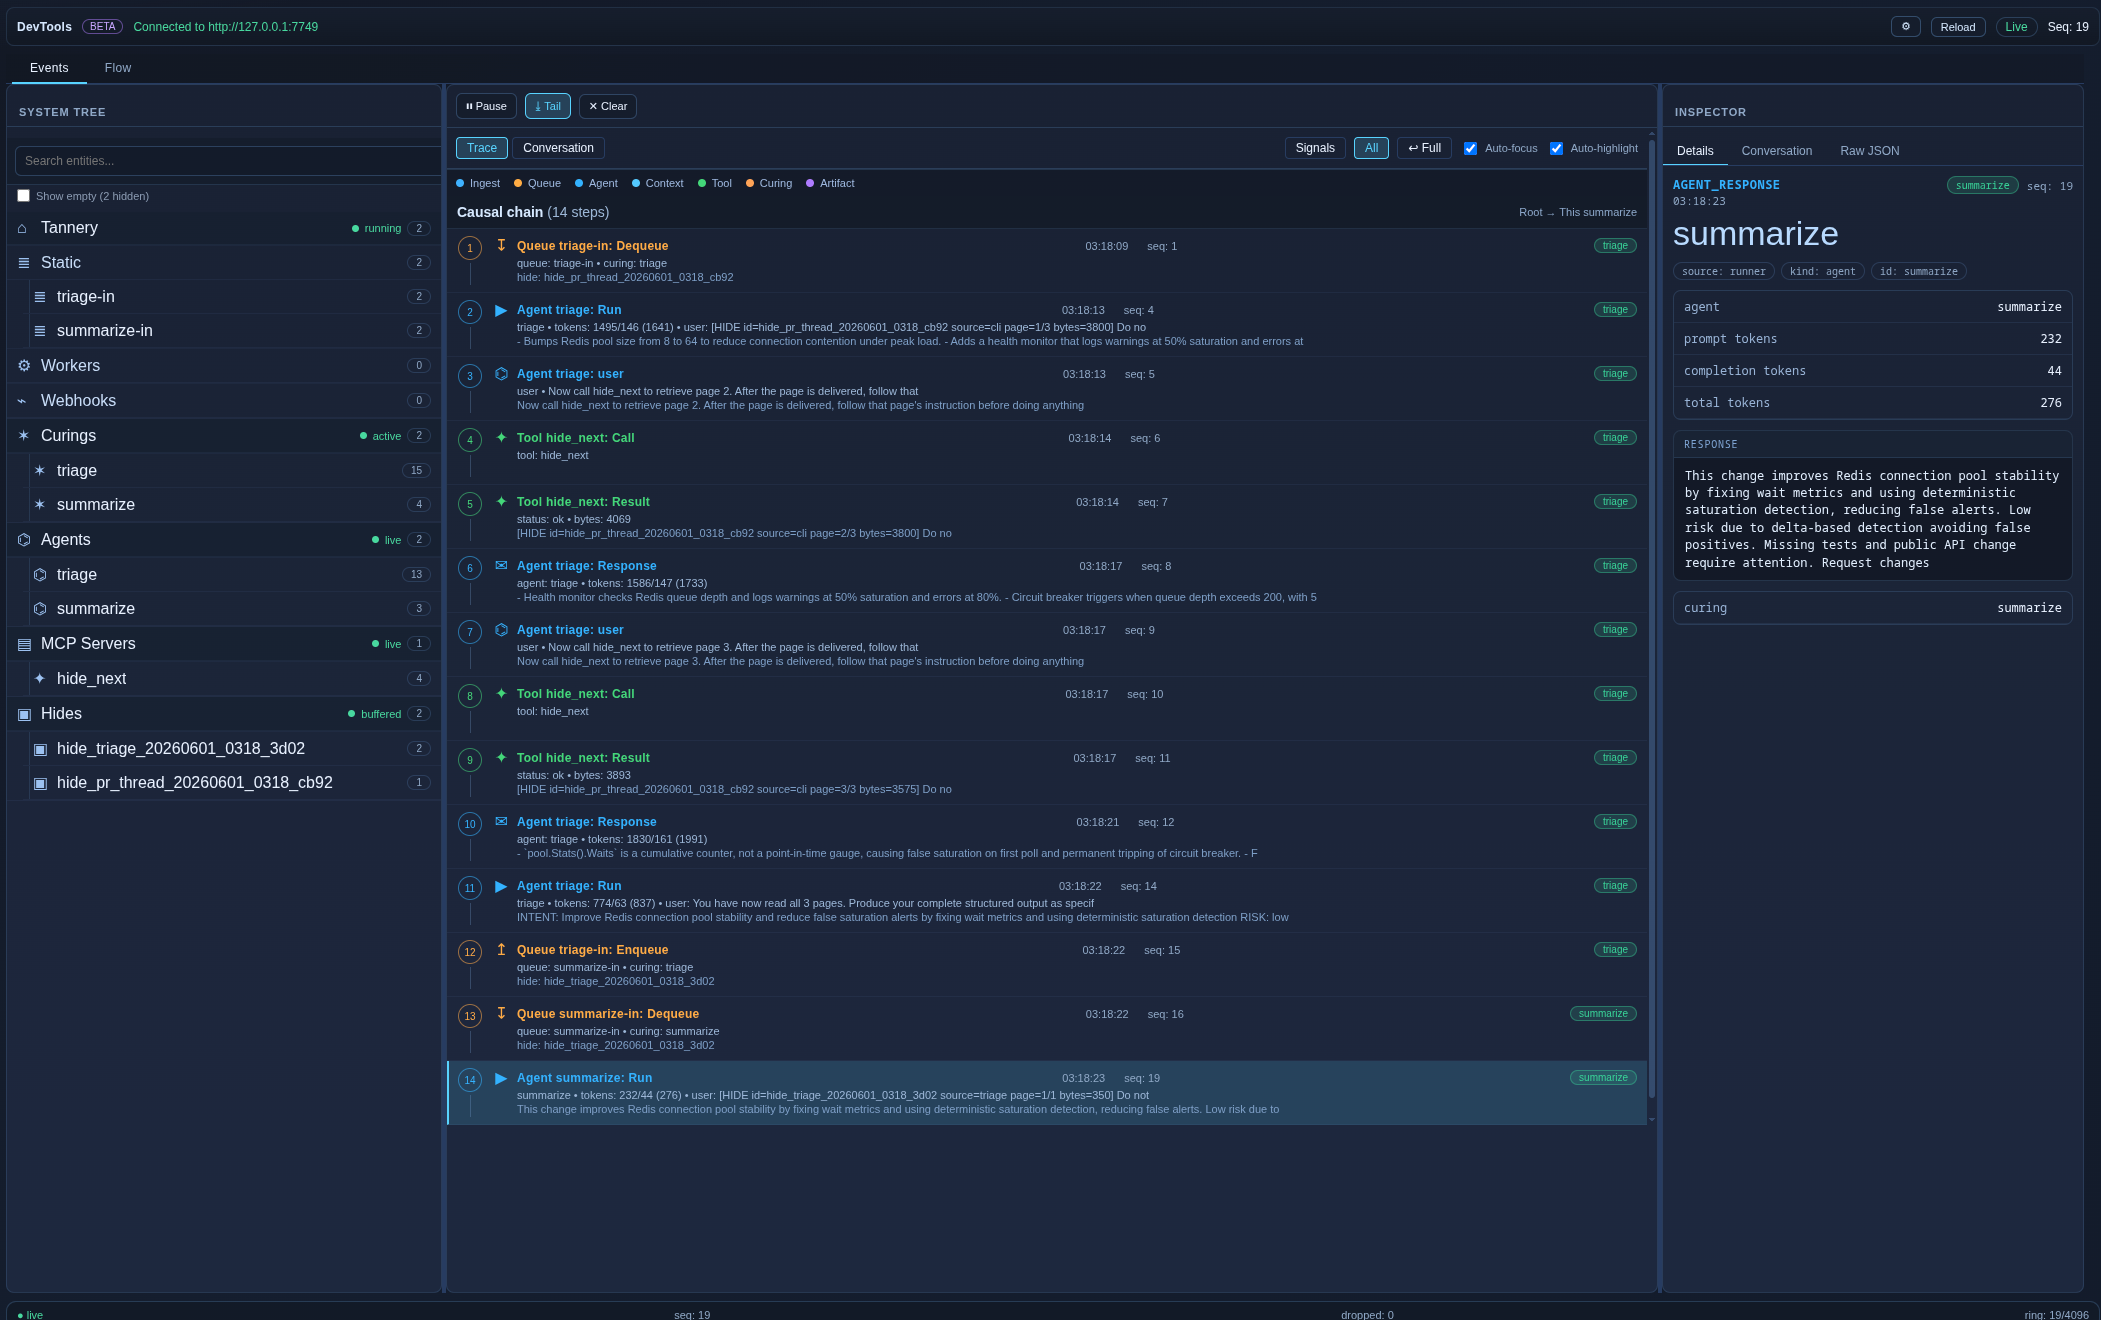
Task: Click play icon of step 14 summarize Run
Action: click(x=501, y=1078)
